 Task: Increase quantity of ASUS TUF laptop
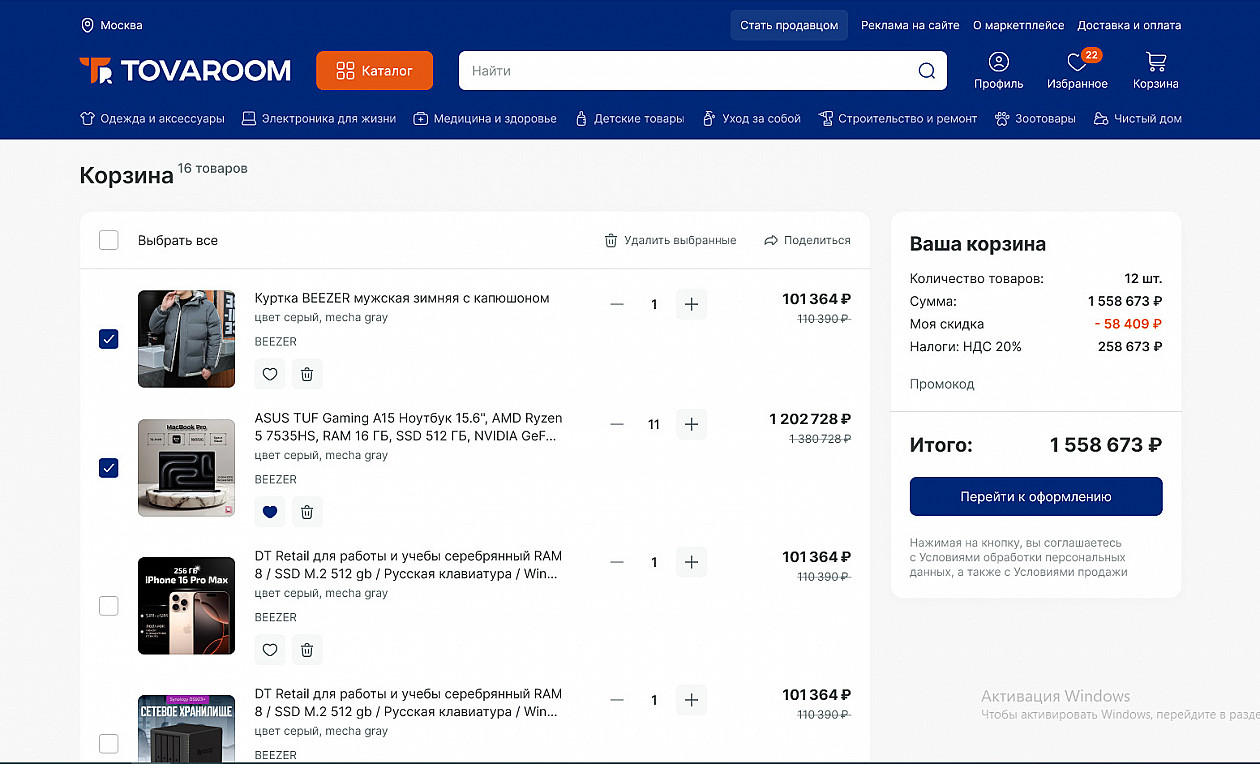[691, 424]
